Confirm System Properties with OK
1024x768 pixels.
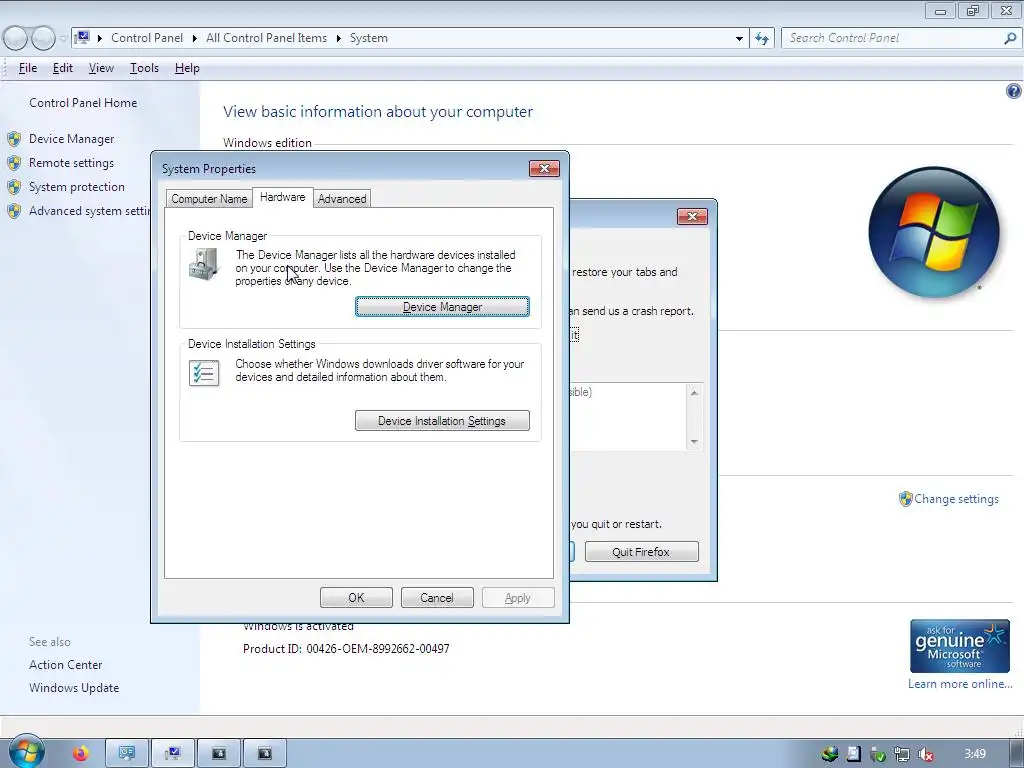(356, 598)
